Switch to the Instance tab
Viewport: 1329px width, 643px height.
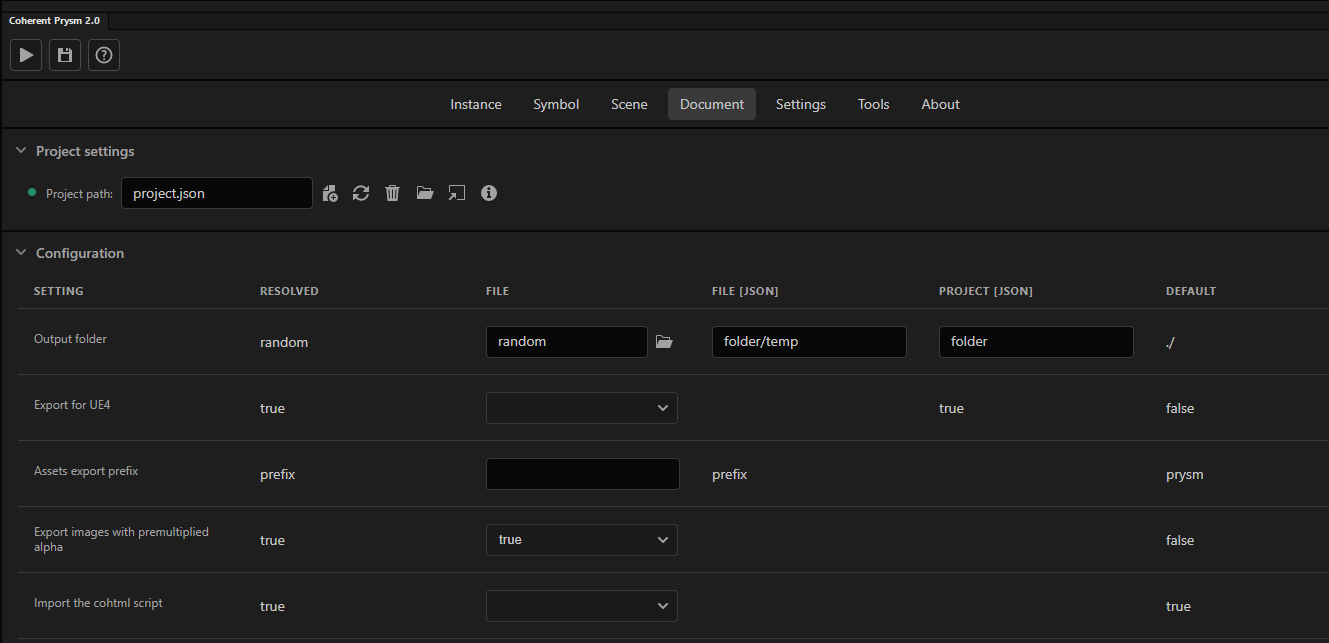point(476,104)
